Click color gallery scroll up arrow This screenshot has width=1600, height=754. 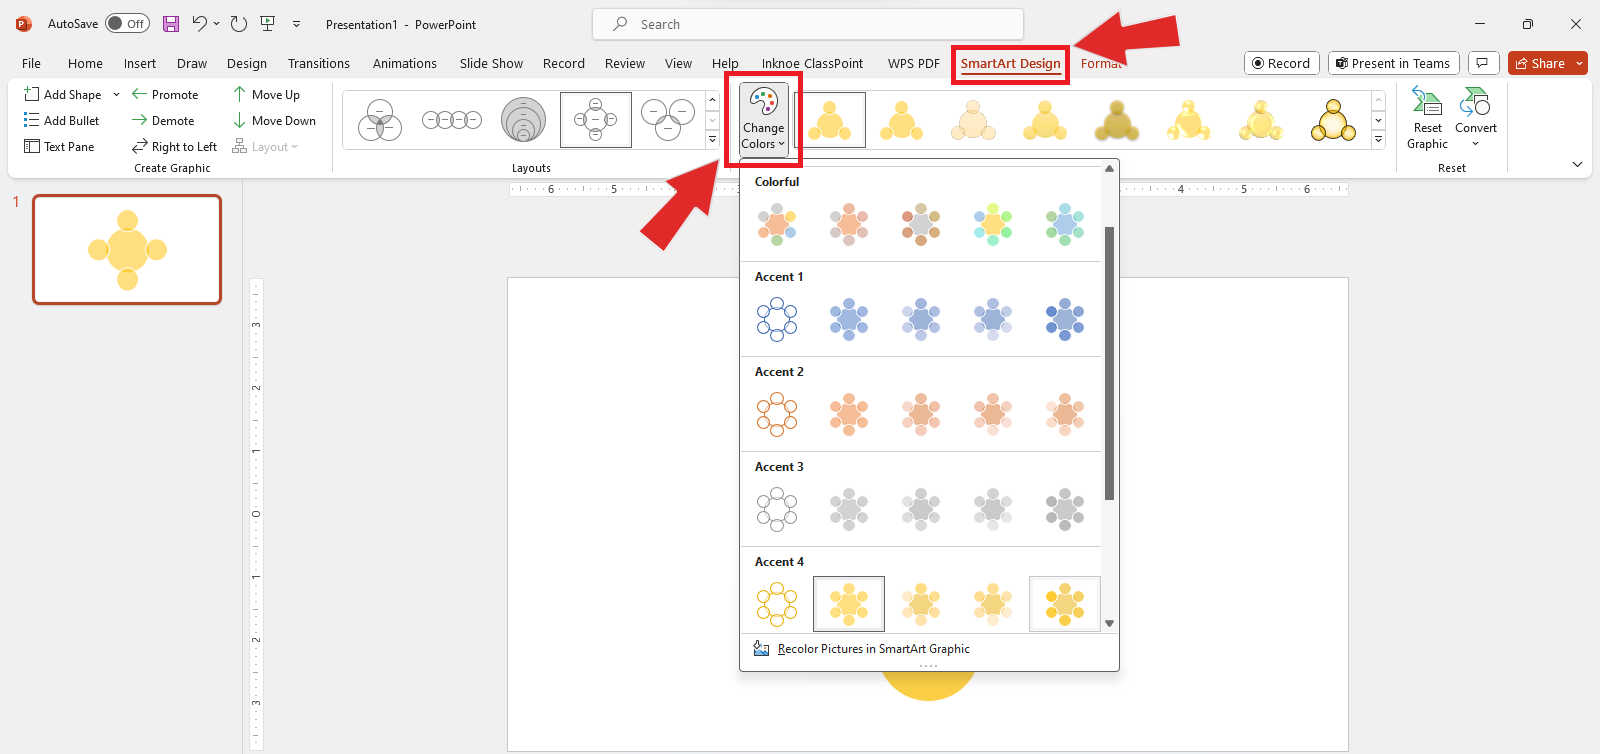coord(1109,169)
